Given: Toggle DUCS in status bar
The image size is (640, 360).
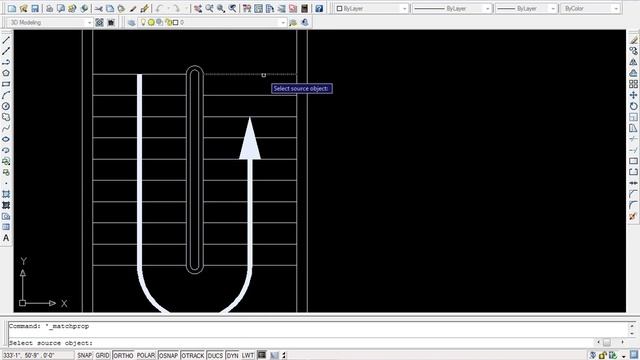Looking at the screenshot, I should tap(215, 356).
